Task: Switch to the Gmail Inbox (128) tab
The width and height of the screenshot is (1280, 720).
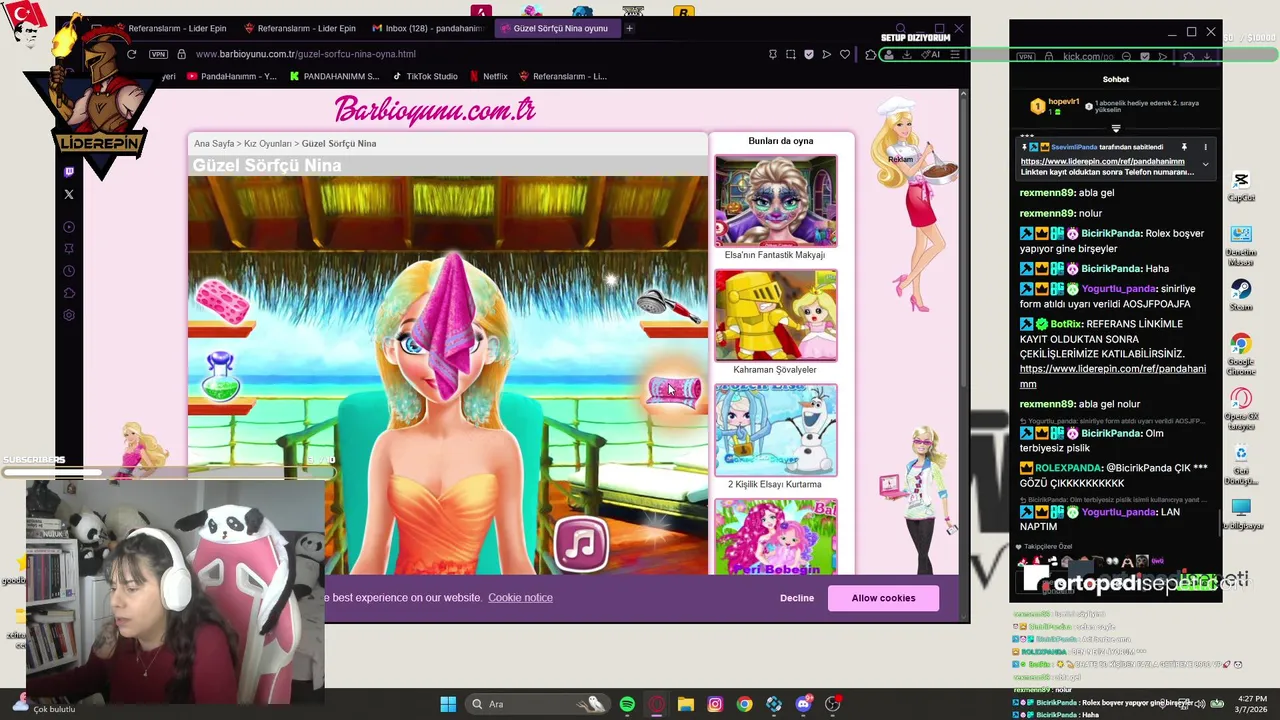Action: pyautogui.click(x=428, y=28)
